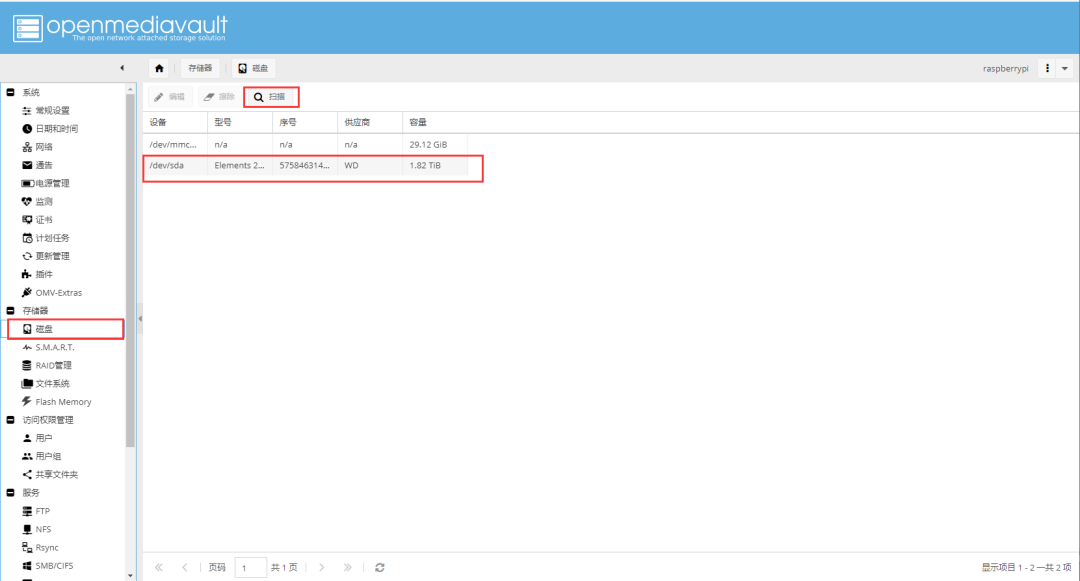
Task: Click the openmediavault logo
Action: tap(121, 28)
